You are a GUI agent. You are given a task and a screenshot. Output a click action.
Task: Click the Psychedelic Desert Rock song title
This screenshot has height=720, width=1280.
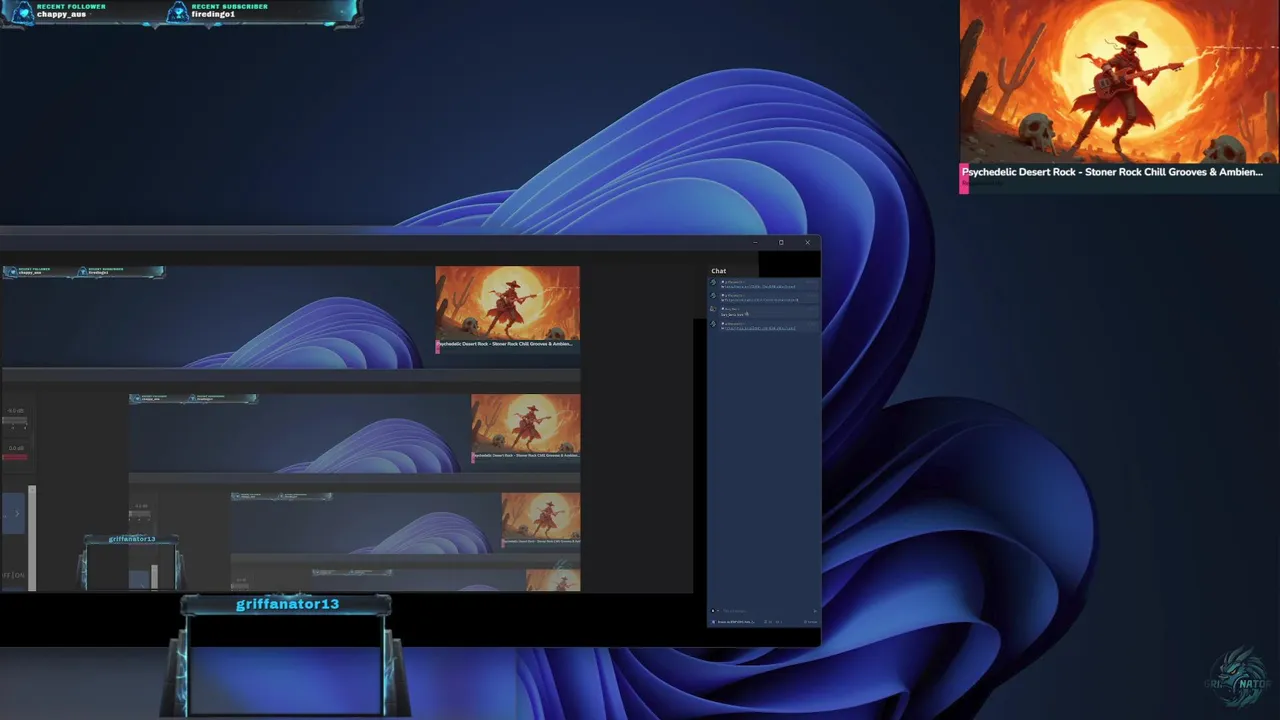(x=1112, y=172)
